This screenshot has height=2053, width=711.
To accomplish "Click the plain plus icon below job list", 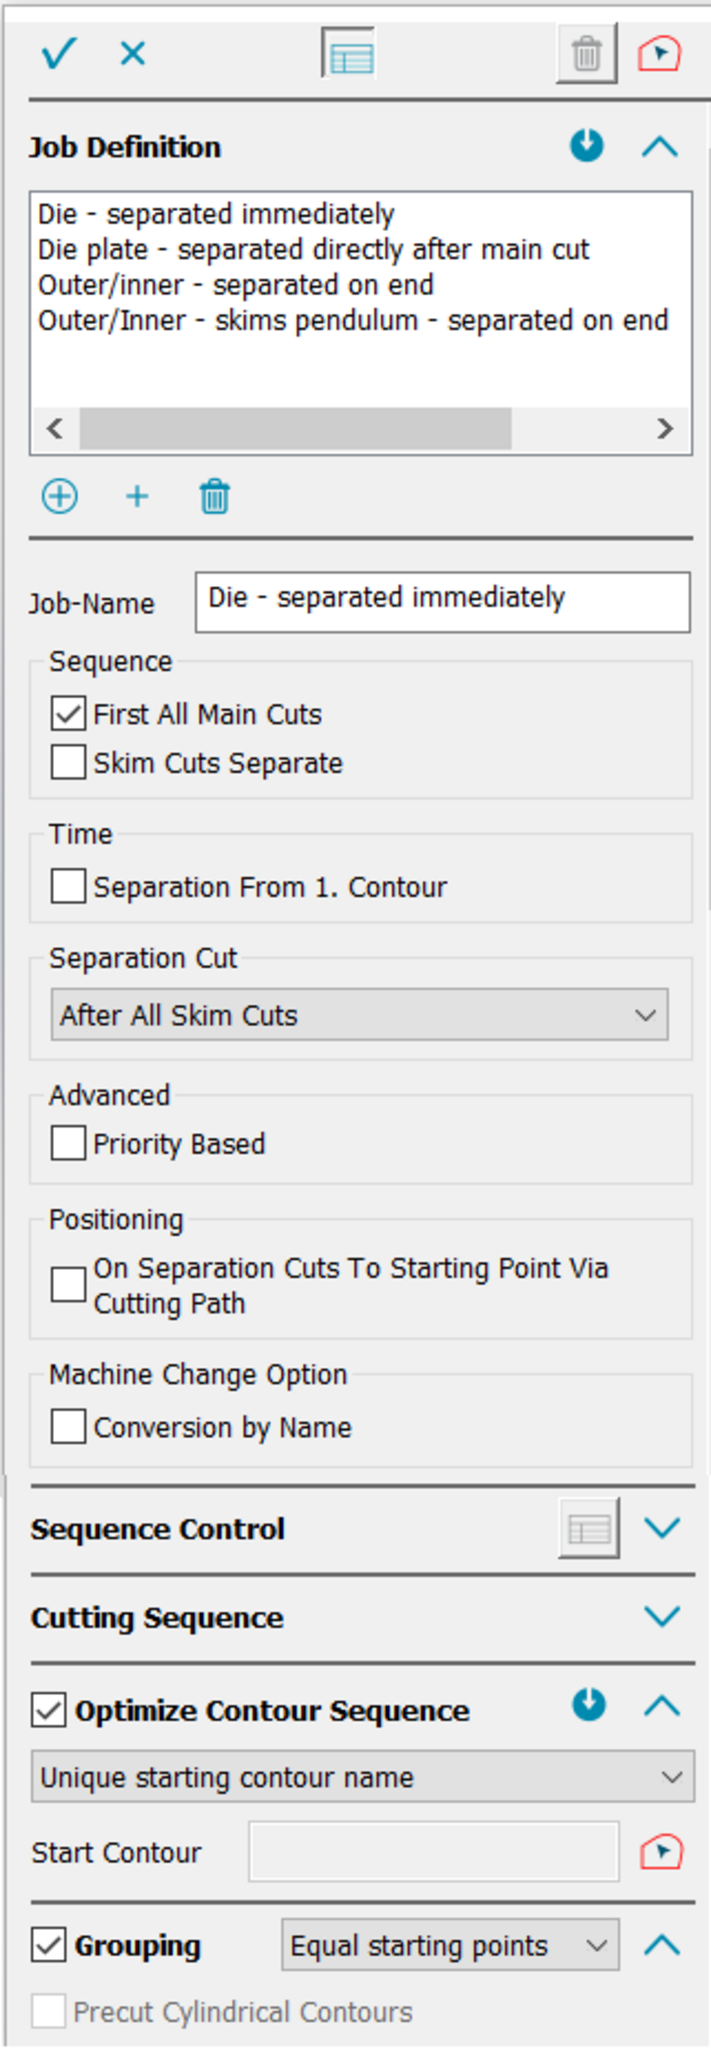I will 137,496.
